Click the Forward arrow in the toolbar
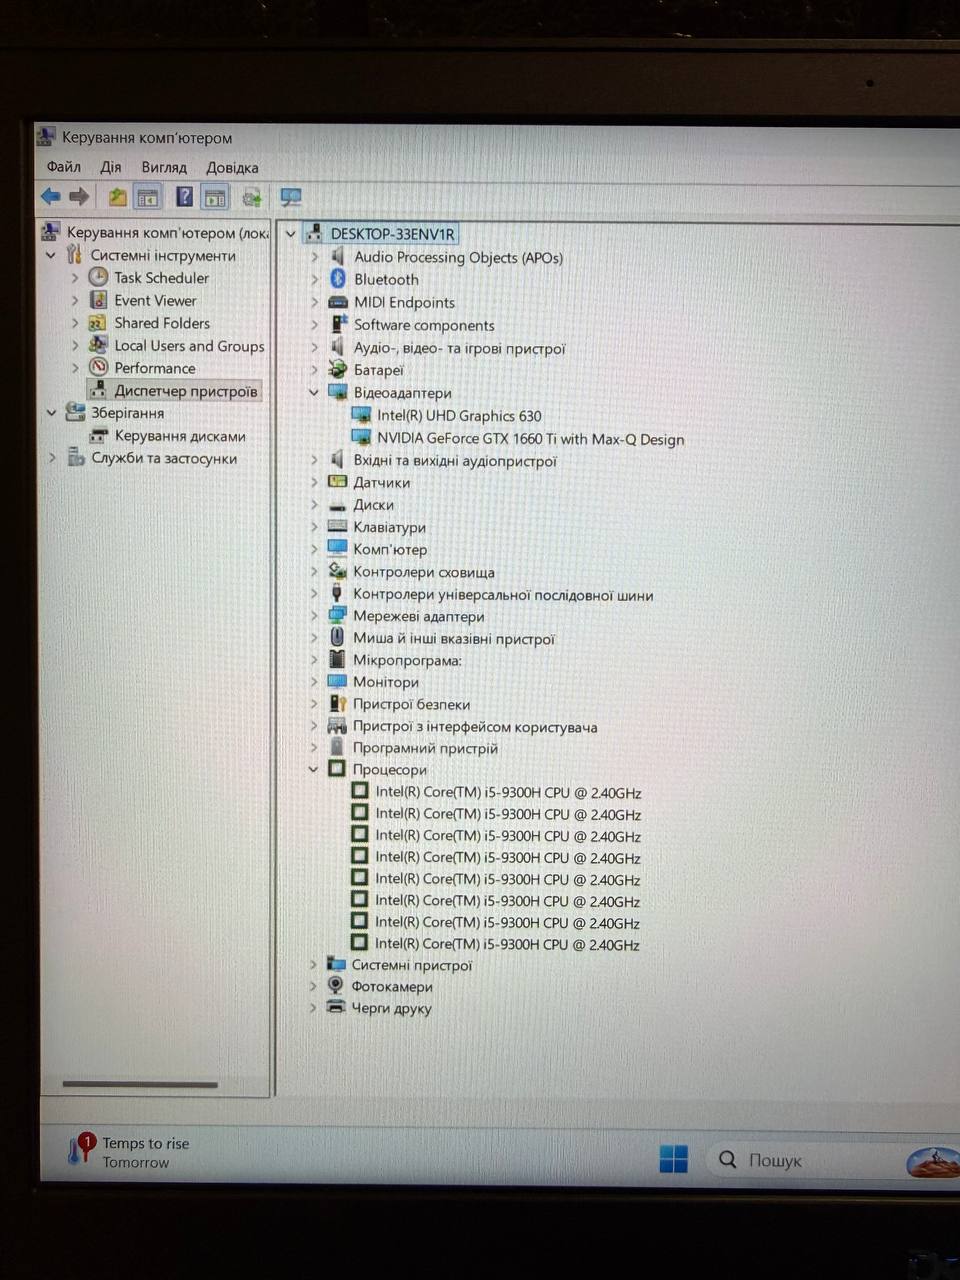Viewport: 960px width, 1280px height. pos(79,196)
